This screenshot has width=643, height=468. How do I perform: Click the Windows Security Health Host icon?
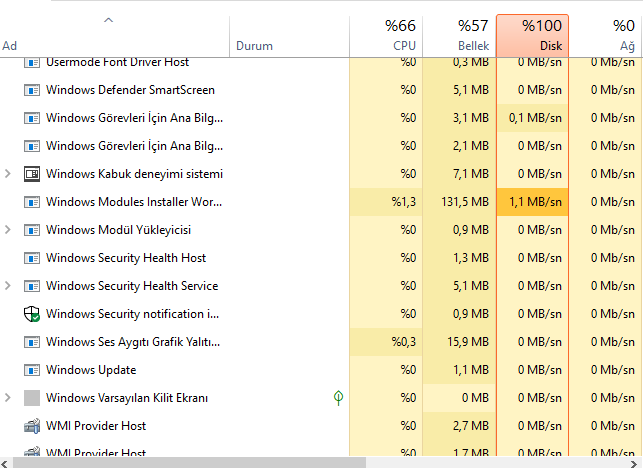[x=31, y=258]
